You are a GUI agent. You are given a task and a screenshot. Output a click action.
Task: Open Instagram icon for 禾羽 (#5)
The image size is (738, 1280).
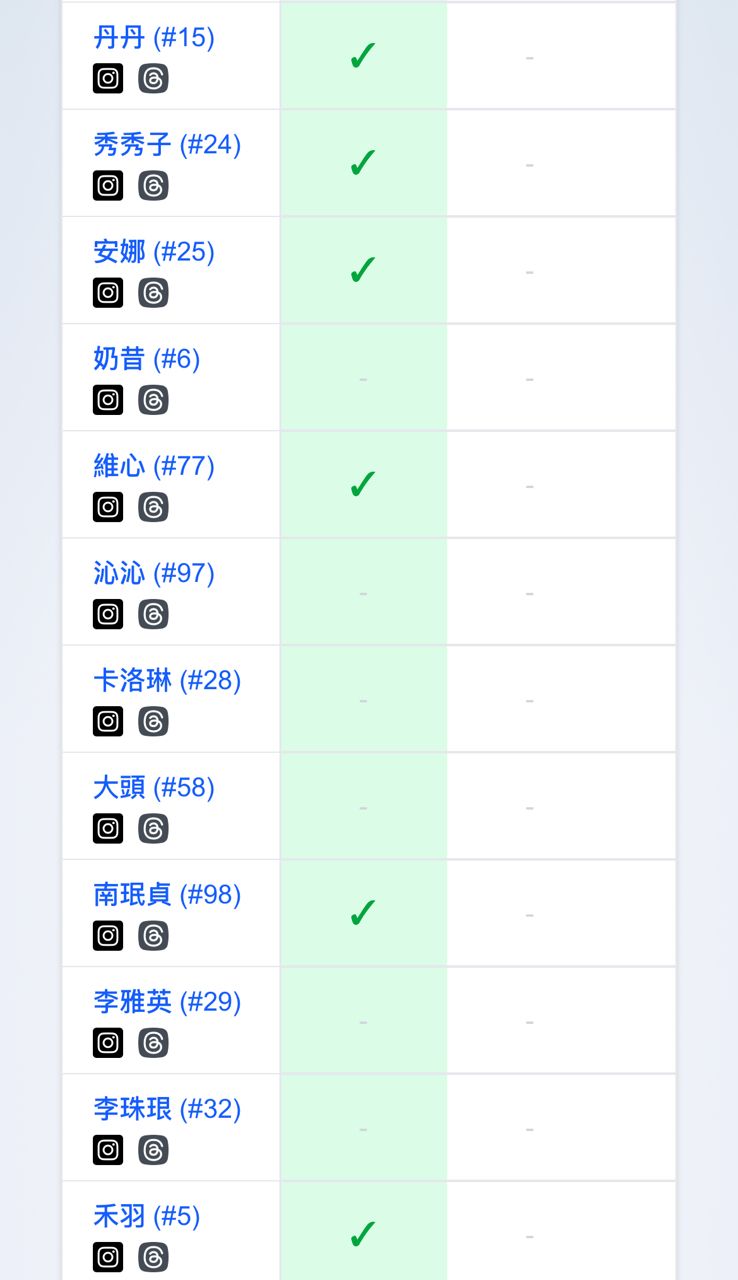coord(108,1257)
